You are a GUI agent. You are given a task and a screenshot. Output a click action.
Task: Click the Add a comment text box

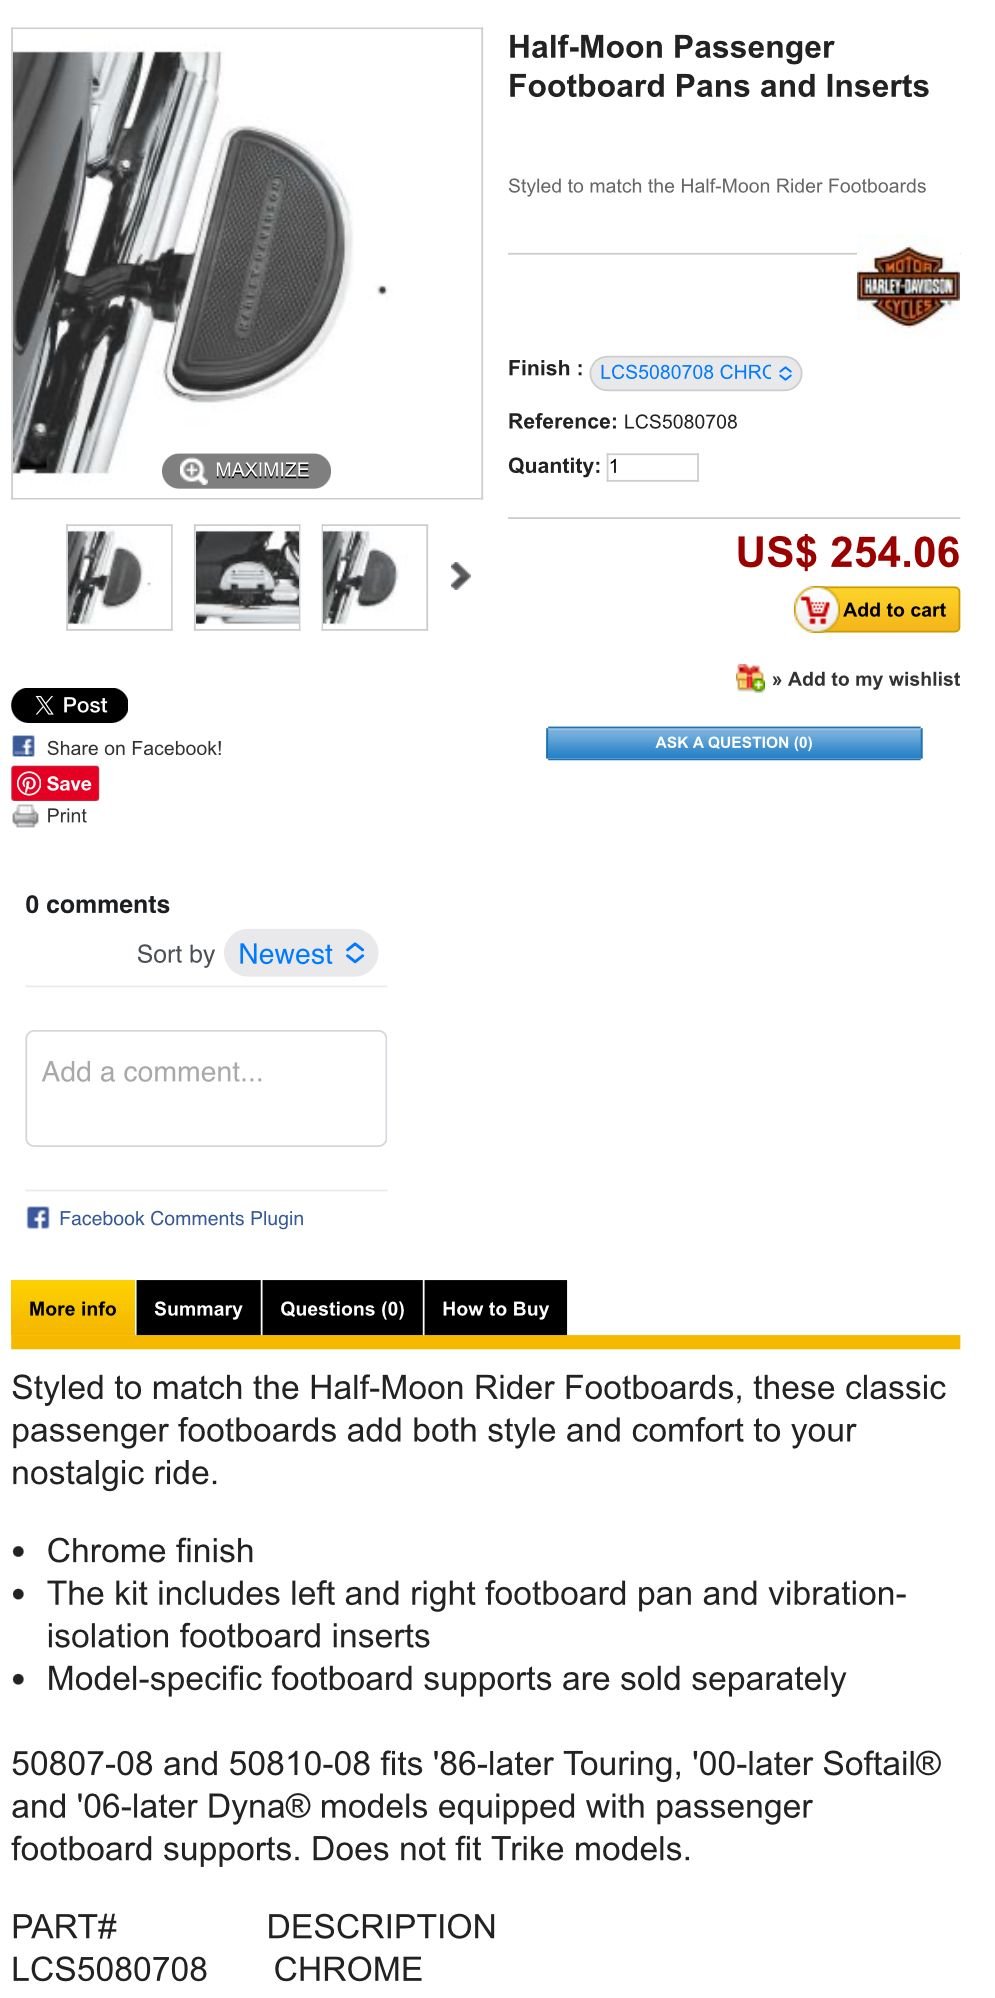(x=206, y=1088)
